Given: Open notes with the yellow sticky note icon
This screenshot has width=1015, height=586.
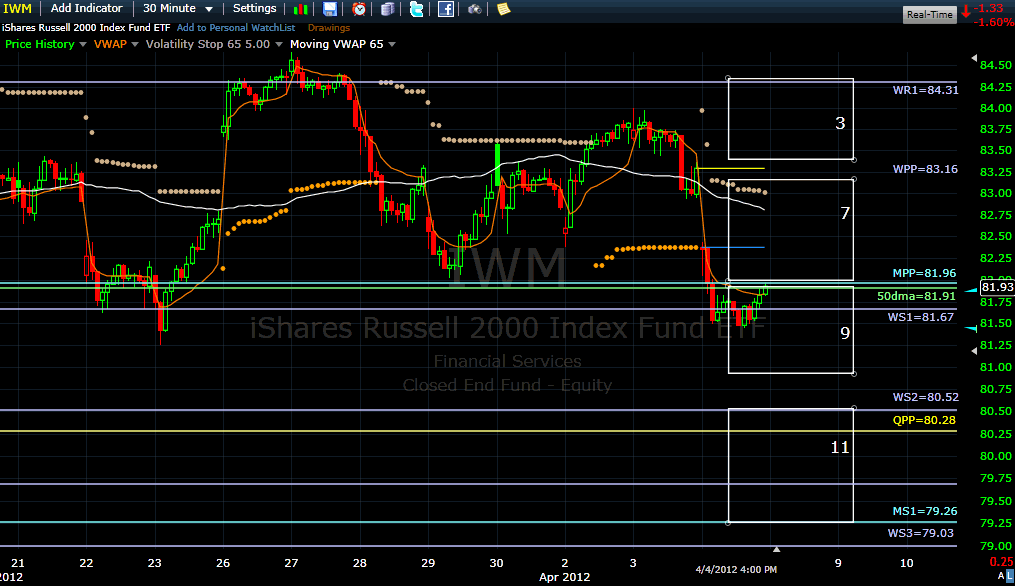Looking at the screenshot, I should (x=504, y=9).
